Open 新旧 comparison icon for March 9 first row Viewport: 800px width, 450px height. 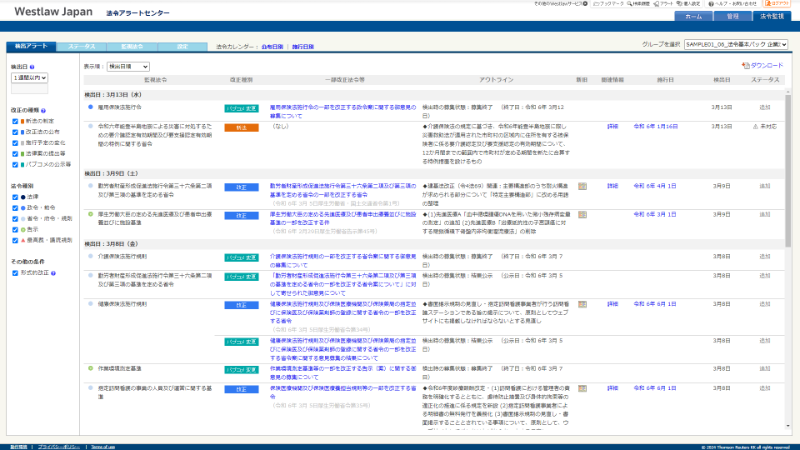point(582,186)
